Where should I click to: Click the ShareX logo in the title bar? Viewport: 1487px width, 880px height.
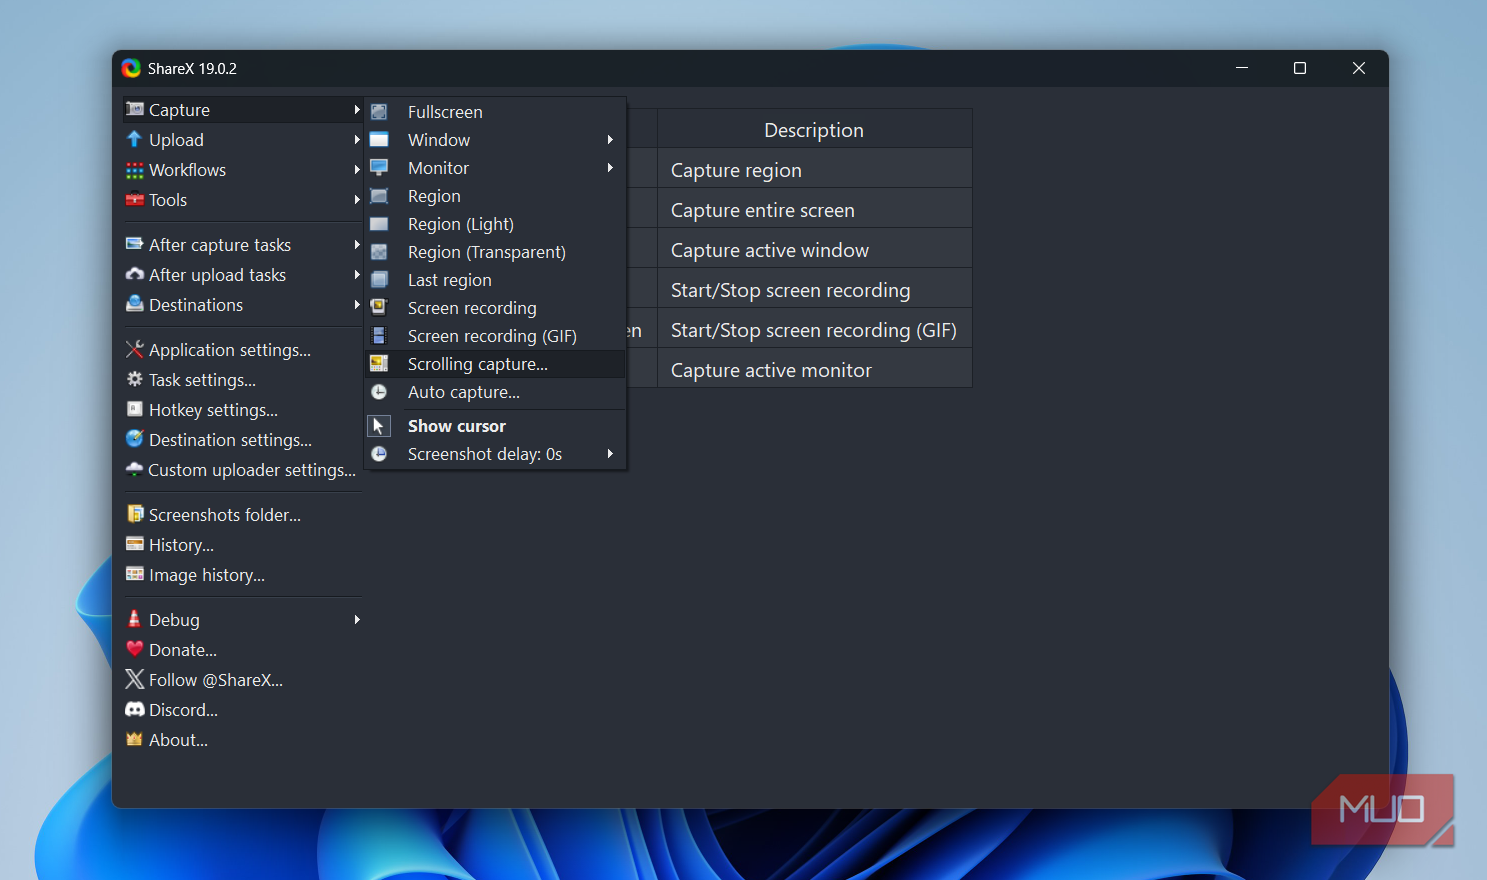tap(131, 68)
